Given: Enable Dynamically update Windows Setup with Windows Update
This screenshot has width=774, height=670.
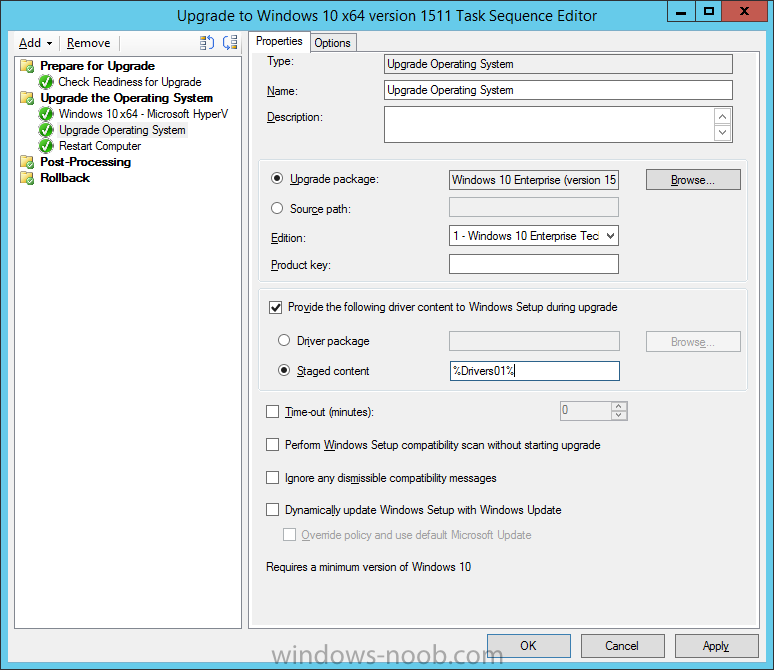Looking at the screenshot, I should [272, 510].
